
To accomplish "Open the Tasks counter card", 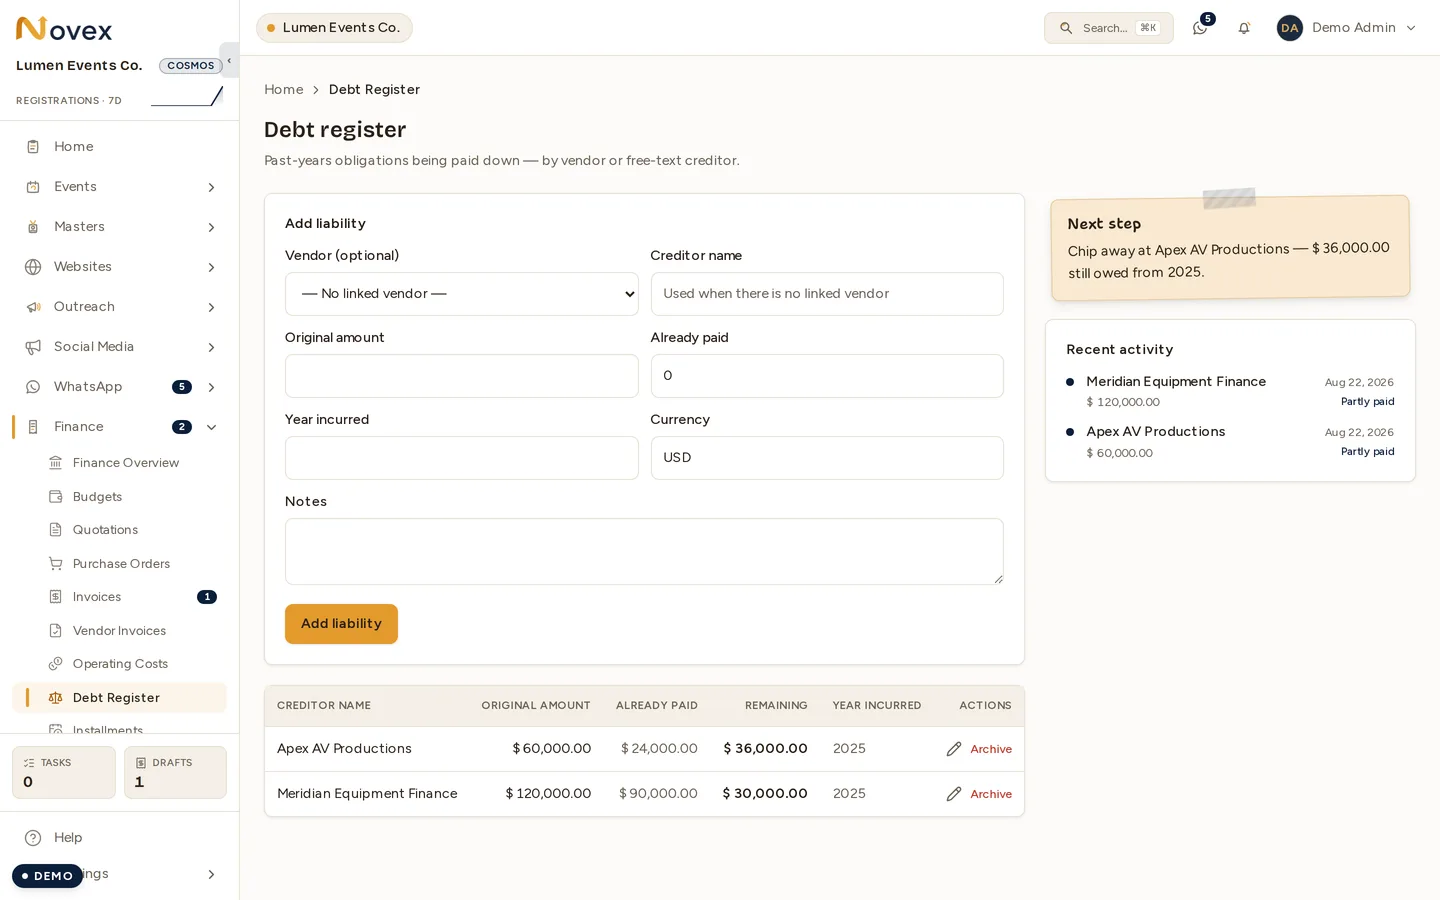I will coord(64,772).
